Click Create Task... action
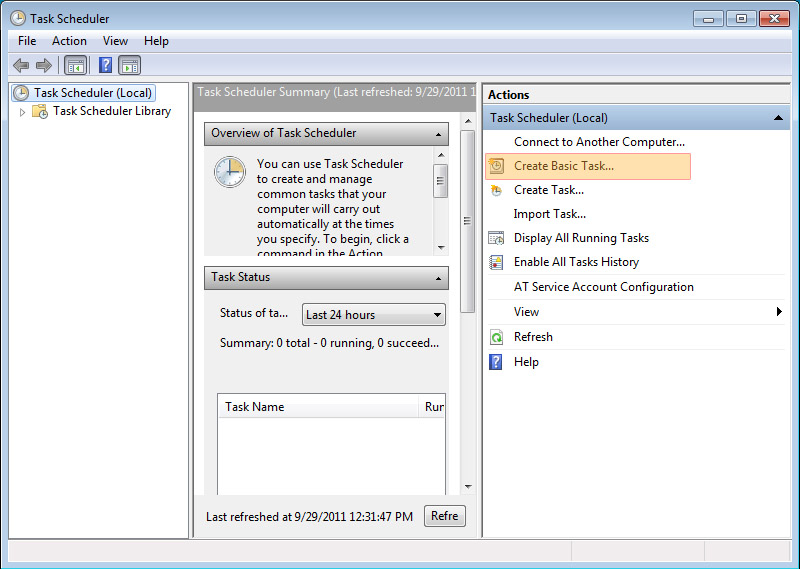The image size is (800, 569). [x=549, y=190]
